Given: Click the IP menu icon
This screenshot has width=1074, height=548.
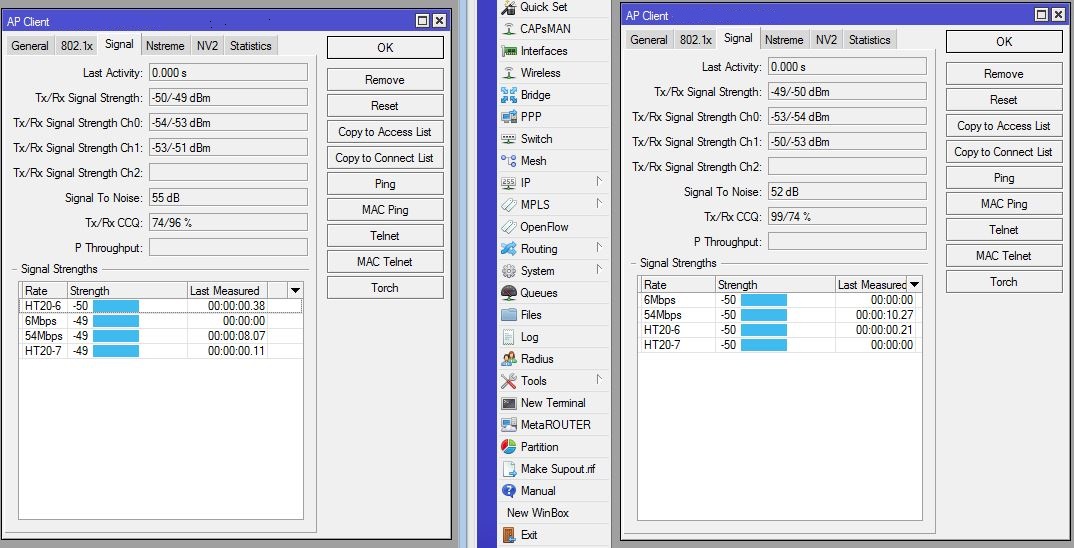Looking at the screenshot, I should pos(508,182).
